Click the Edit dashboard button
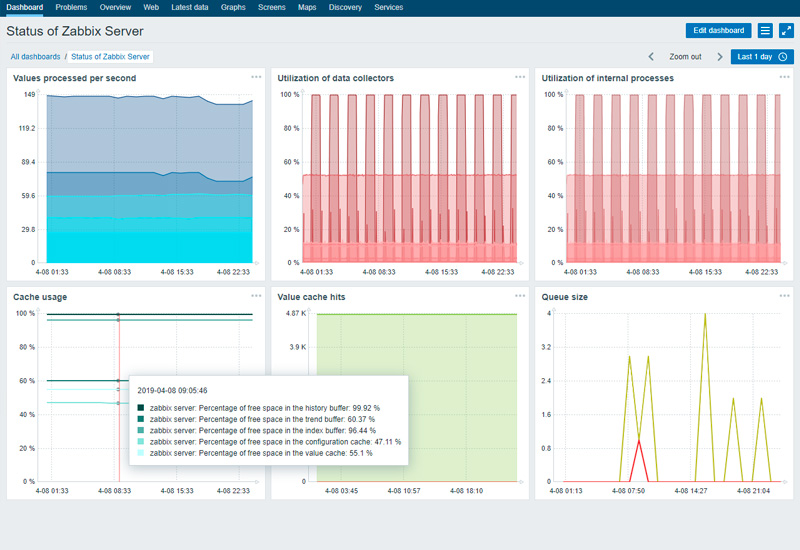Viewport: 800px width, 550px height. pos(718,31)
